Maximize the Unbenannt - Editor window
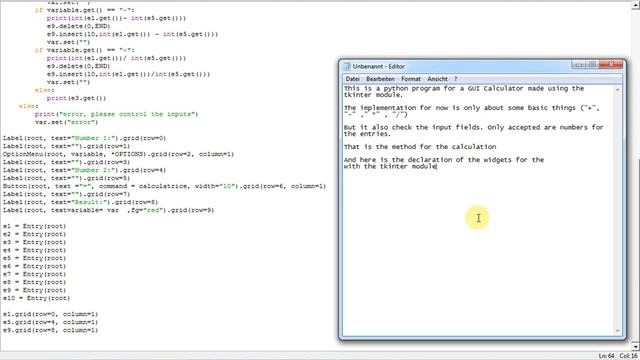The image size is (640, 360). [x=592, y=65]
